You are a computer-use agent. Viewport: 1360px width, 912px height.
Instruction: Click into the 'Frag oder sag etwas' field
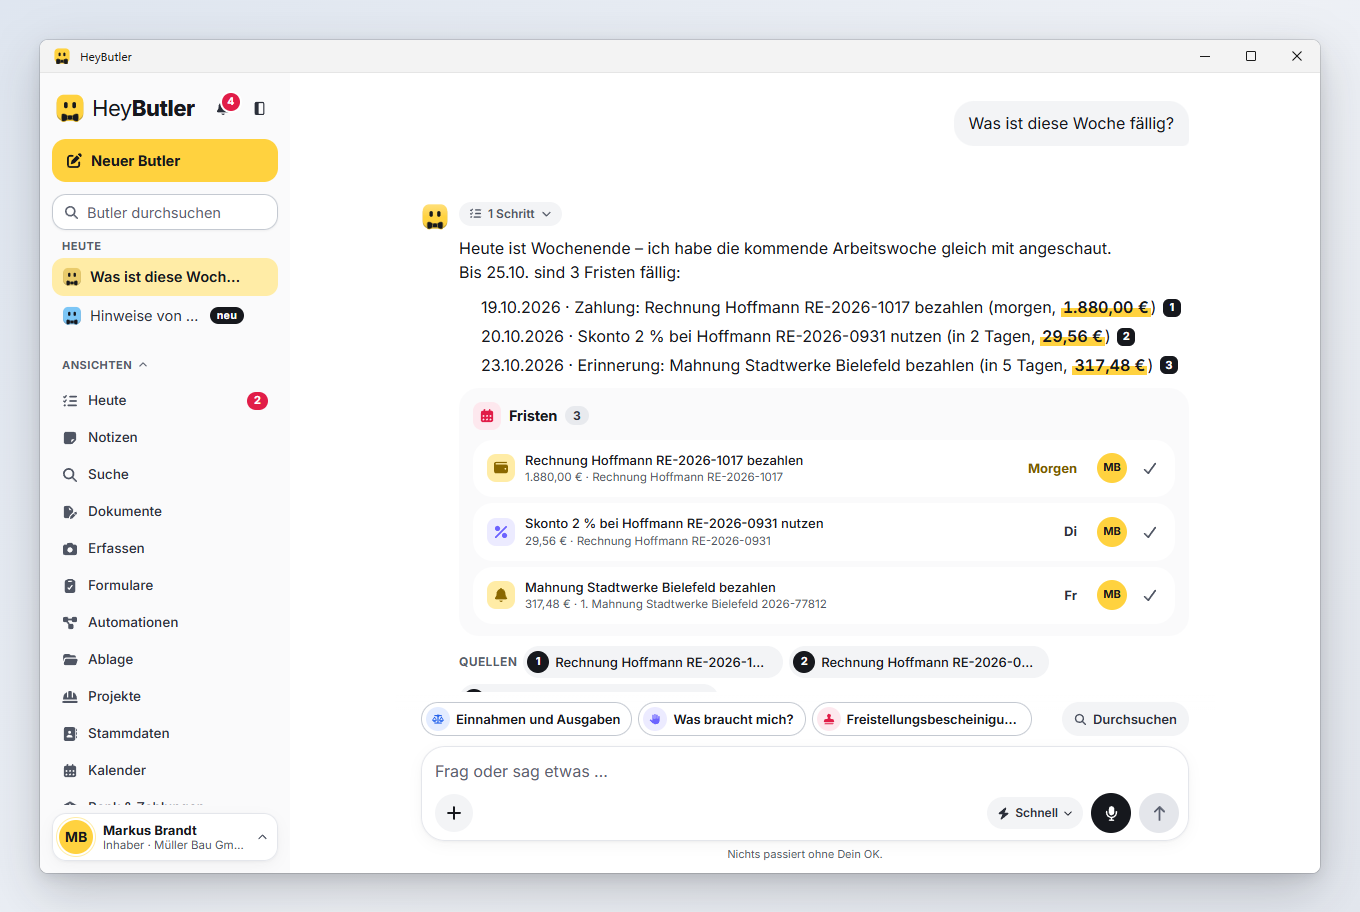(x=805, y=772)
